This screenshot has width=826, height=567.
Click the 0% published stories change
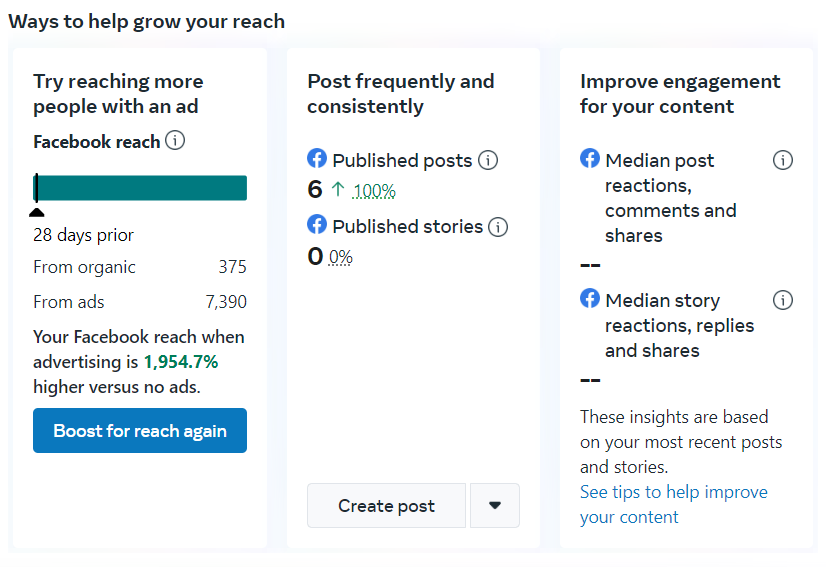pyautogui.click(x=341, y=257)
